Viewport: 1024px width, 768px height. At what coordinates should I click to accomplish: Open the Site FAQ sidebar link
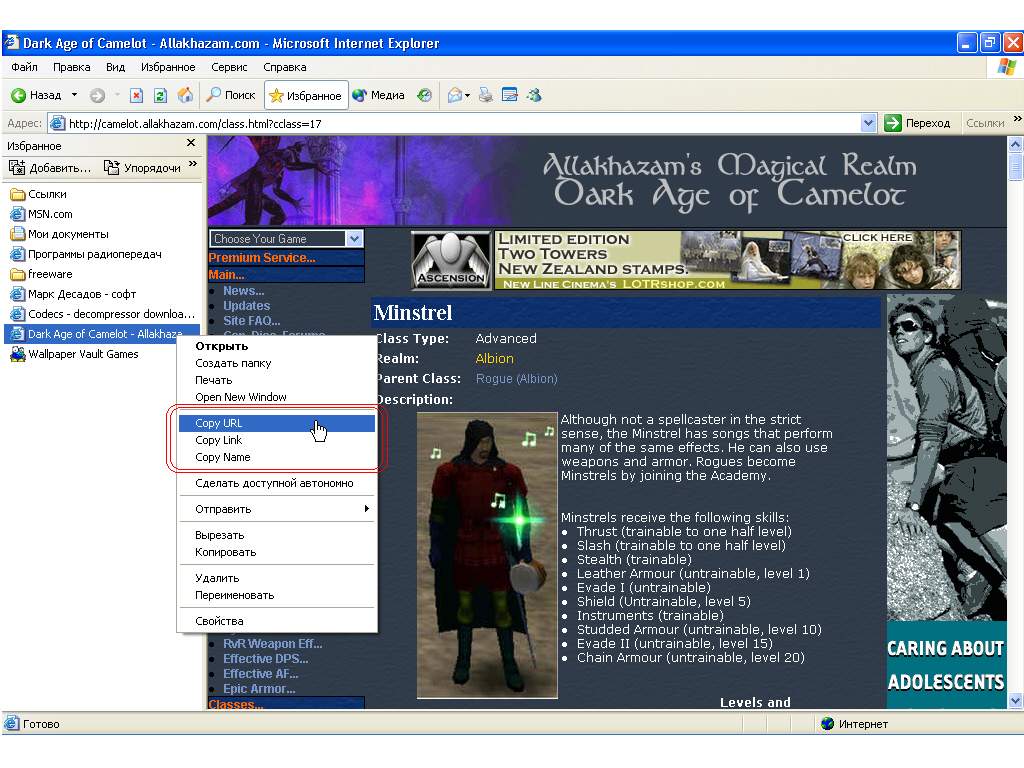coord(251,321)
